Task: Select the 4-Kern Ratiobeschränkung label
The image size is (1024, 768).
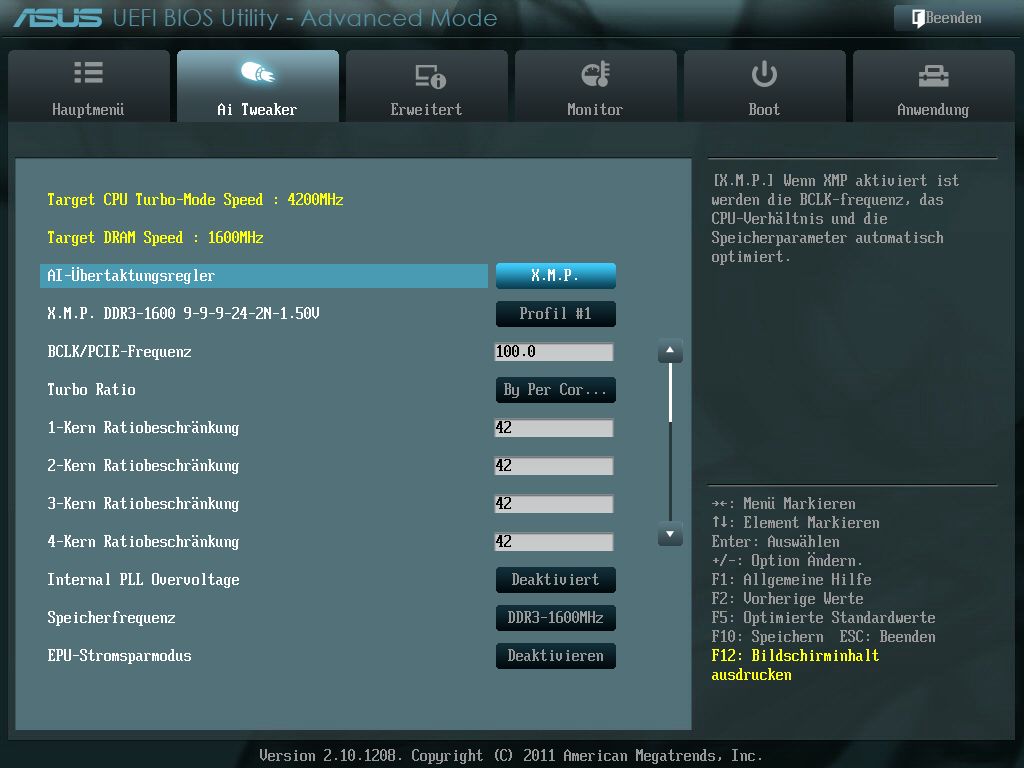Action: (x=143, y=541)
